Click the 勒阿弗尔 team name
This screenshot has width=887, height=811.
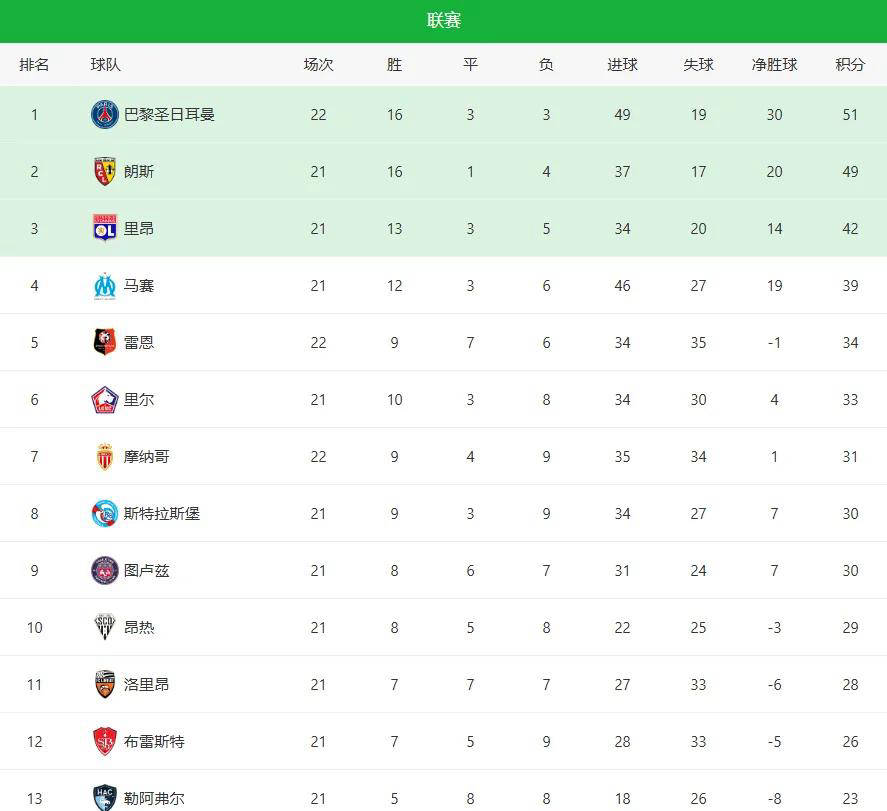[x=154, y=799]
